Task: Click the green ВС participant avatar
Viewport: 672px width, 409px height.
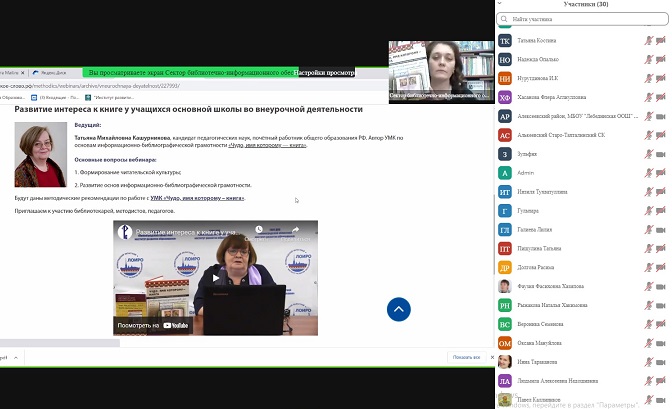Action: [x=505, y=324]
